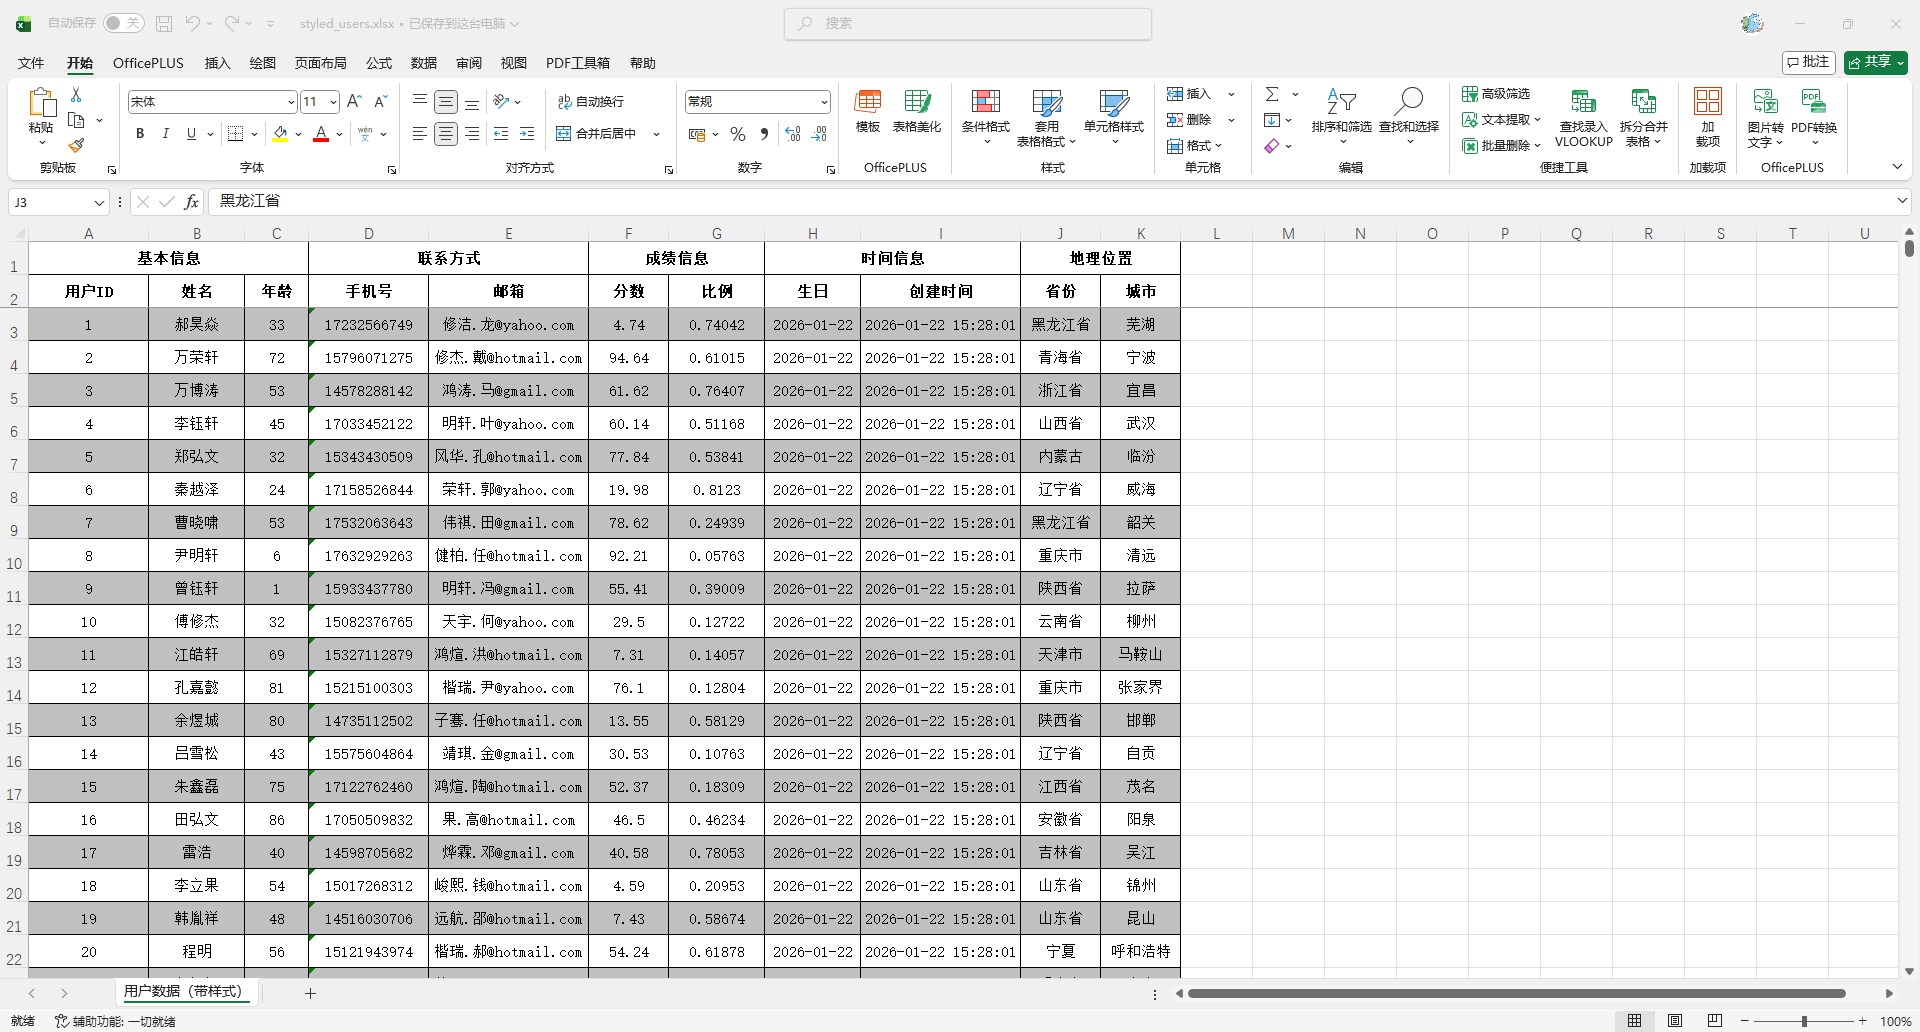Toggle the AutoSave (自动保存) switch
Screen dimensions: 1920x1032
[x=123, y=23]
